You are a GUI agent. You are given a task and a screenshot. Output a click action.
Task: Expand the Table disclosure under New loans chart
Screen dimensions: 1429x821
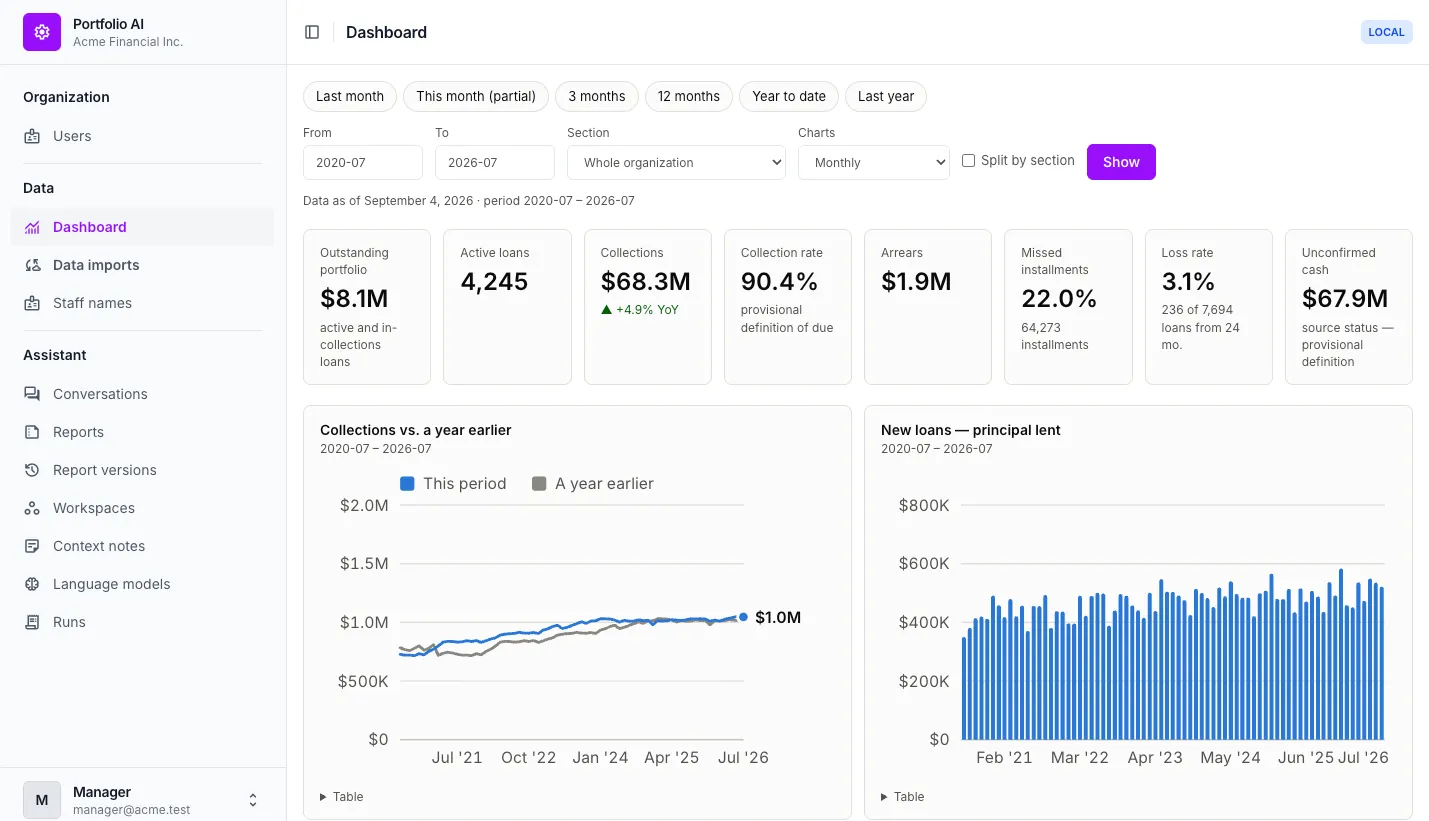[x=903, y=797]
